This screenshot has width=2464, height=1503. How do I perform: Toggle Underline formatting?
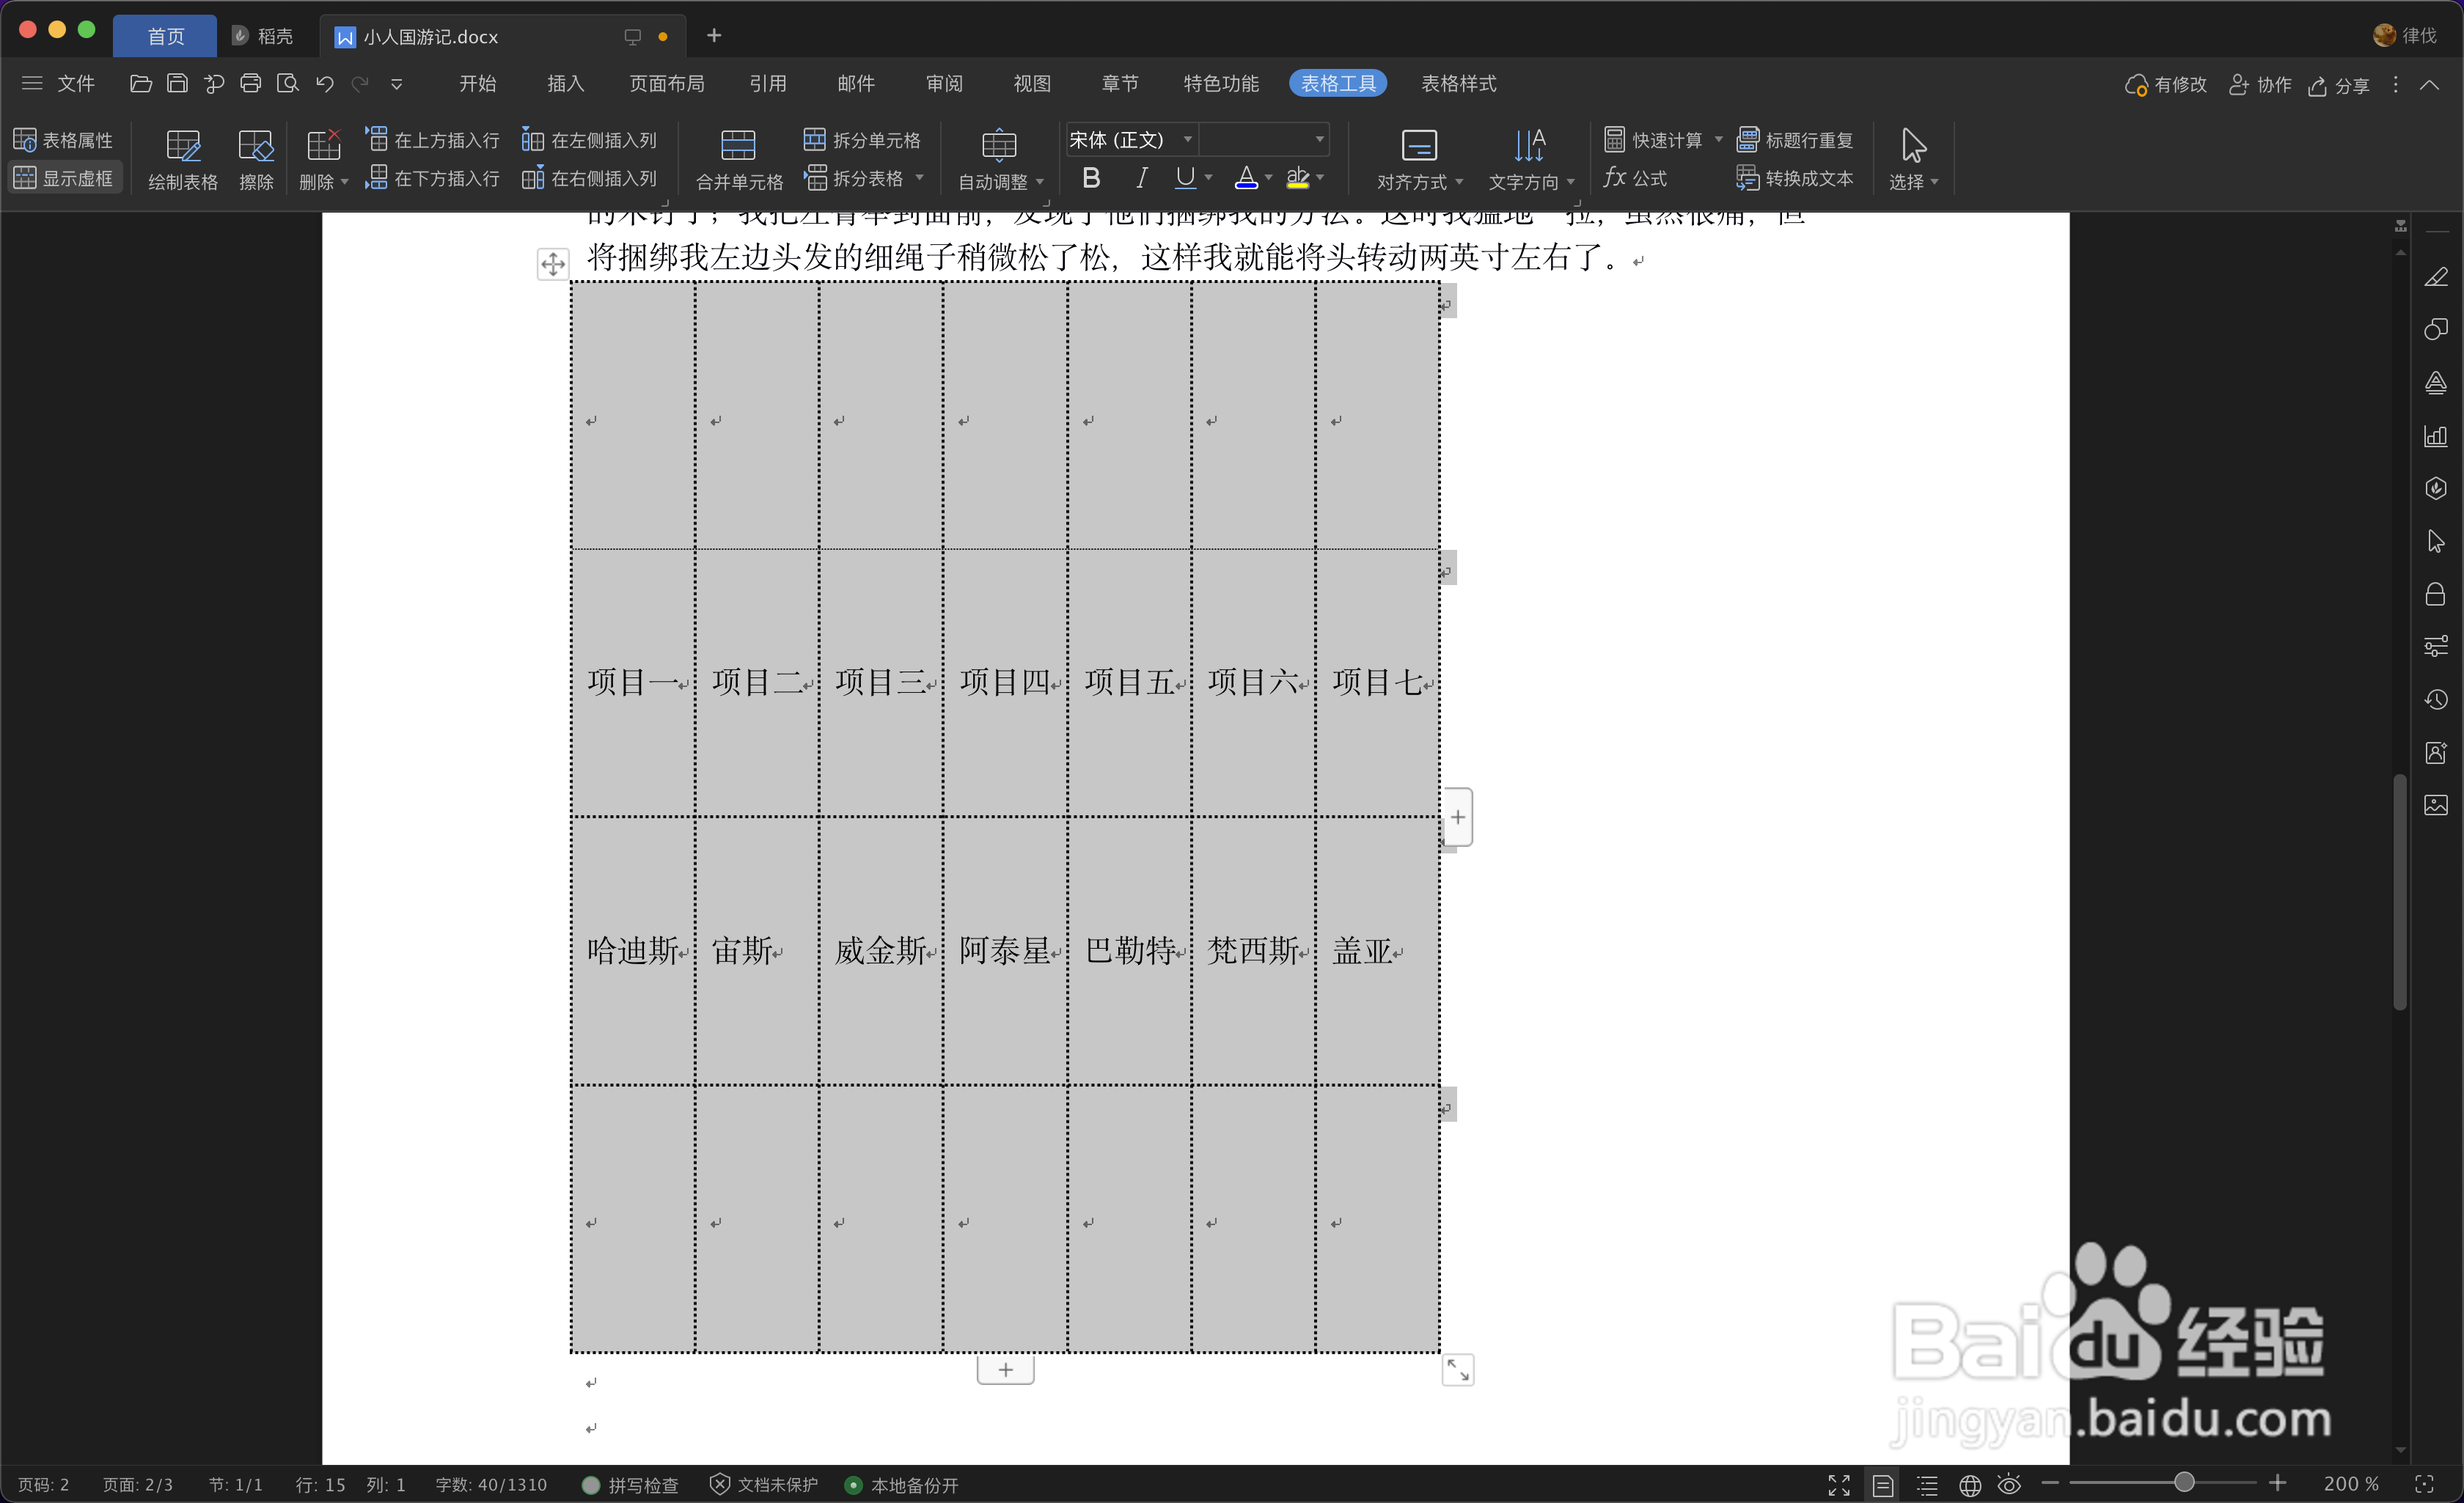coord(1185,178)
